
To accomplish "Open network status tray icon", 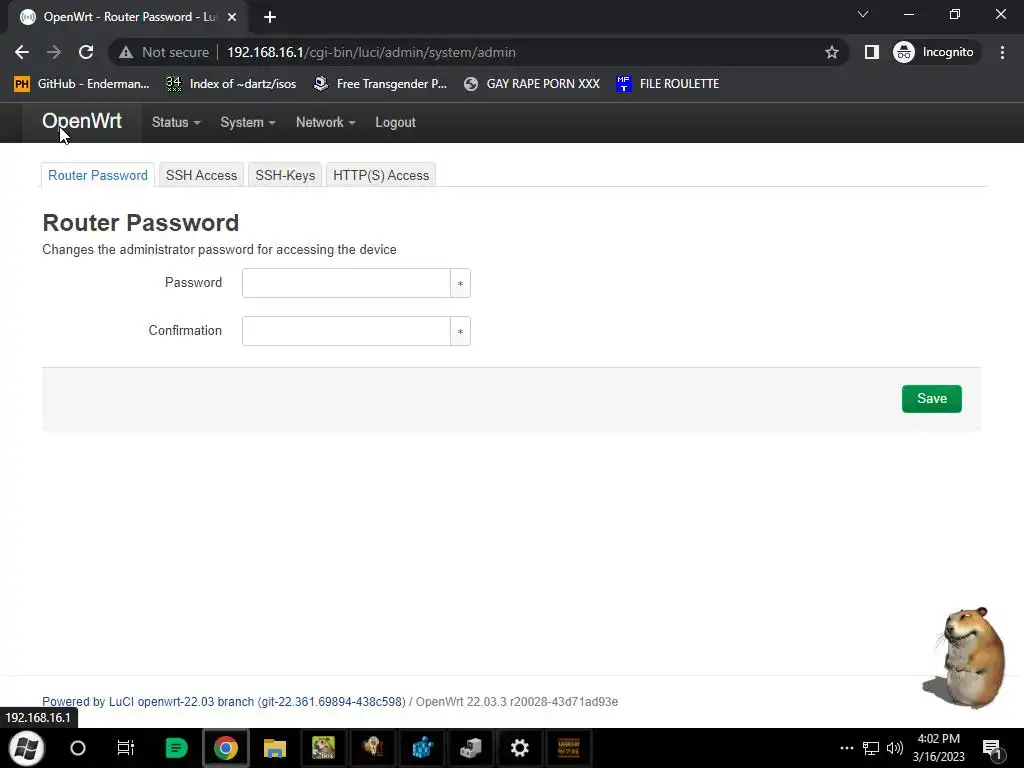I will click(871, 748).
